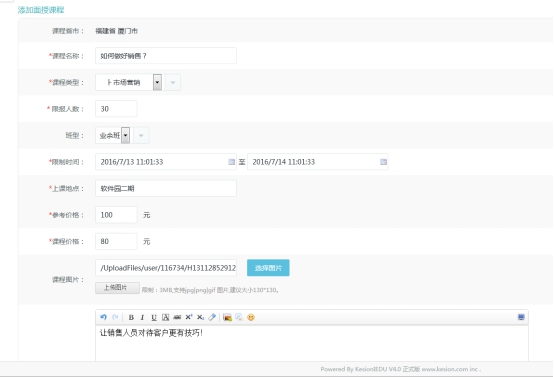Image resolution: width=554 pixels, height=377 pixels.
Task: Open the class type dropdown showing 业余班
Action: pyautogui.click(x=113, y=135)
